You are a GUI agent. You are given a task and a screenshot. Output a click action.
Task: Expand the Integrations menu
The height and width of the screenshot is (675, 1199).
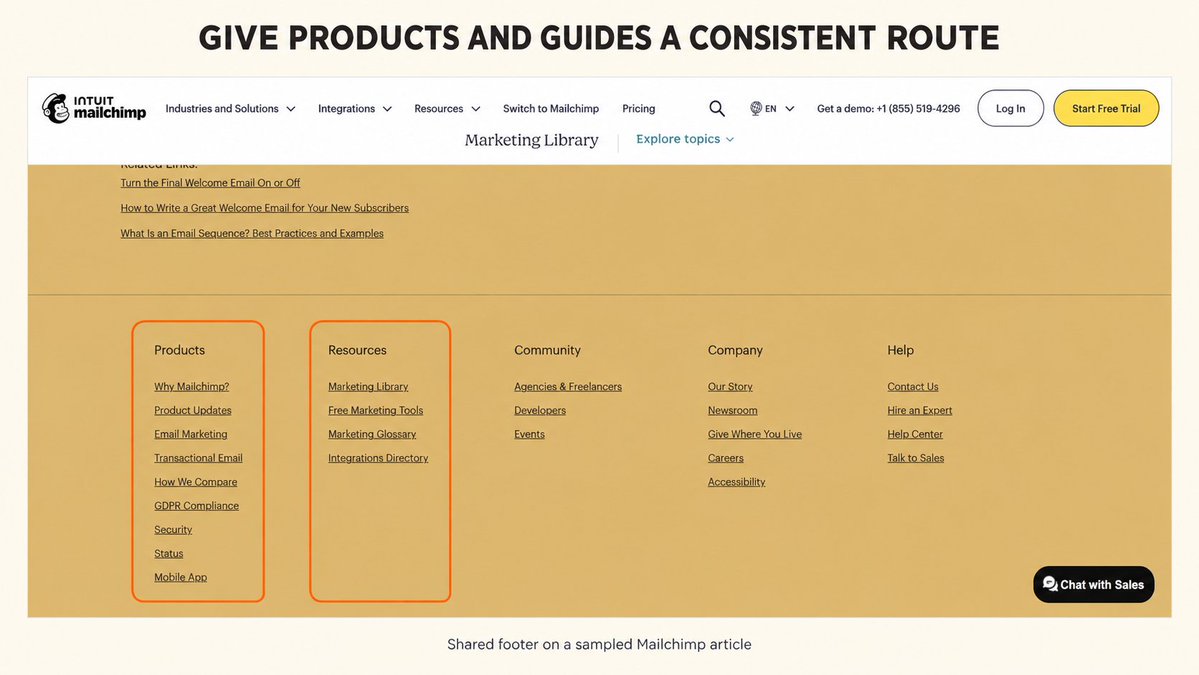tap(355, 109)
